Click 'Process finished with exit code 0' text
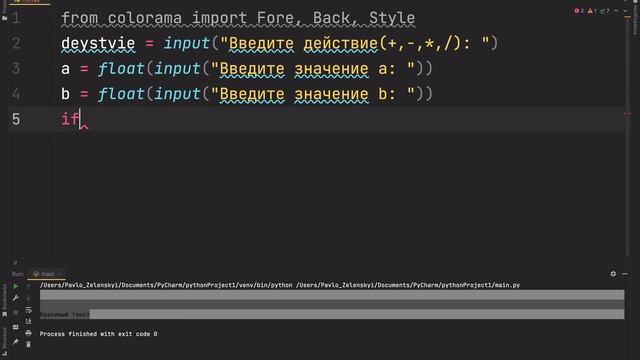The height and width of the screenshot is (360, 640). click(98, 334)
